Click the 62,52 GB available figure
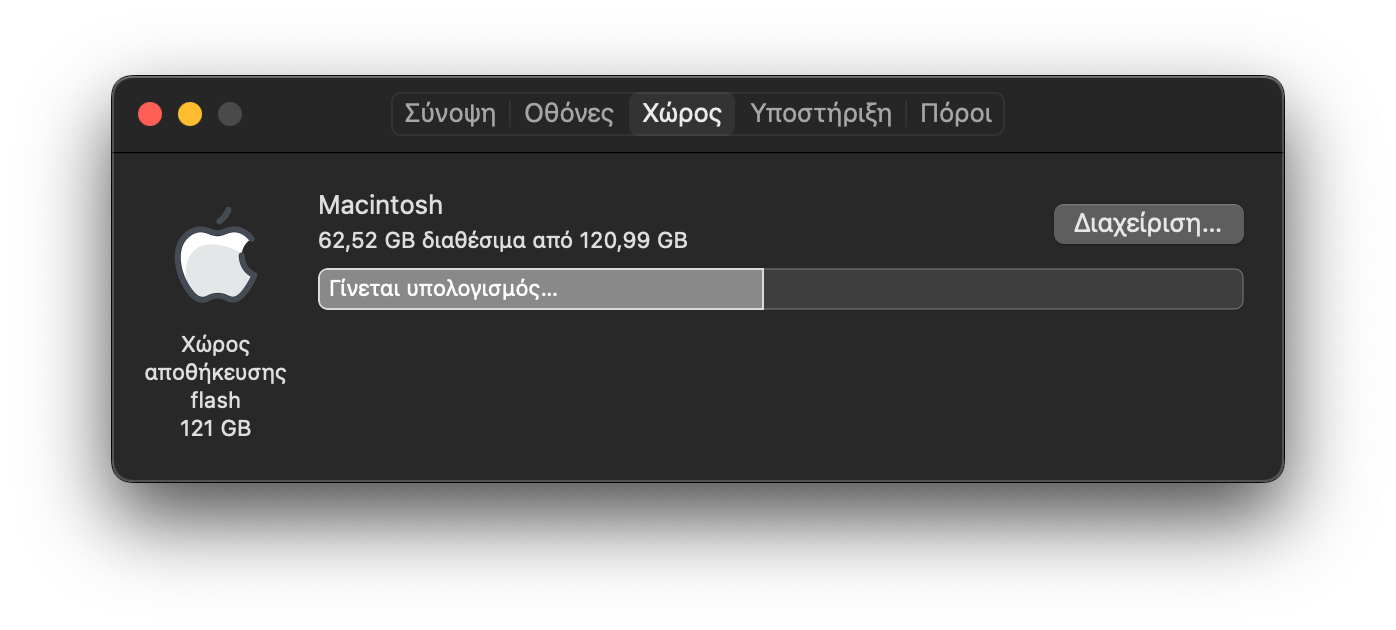 367,241
